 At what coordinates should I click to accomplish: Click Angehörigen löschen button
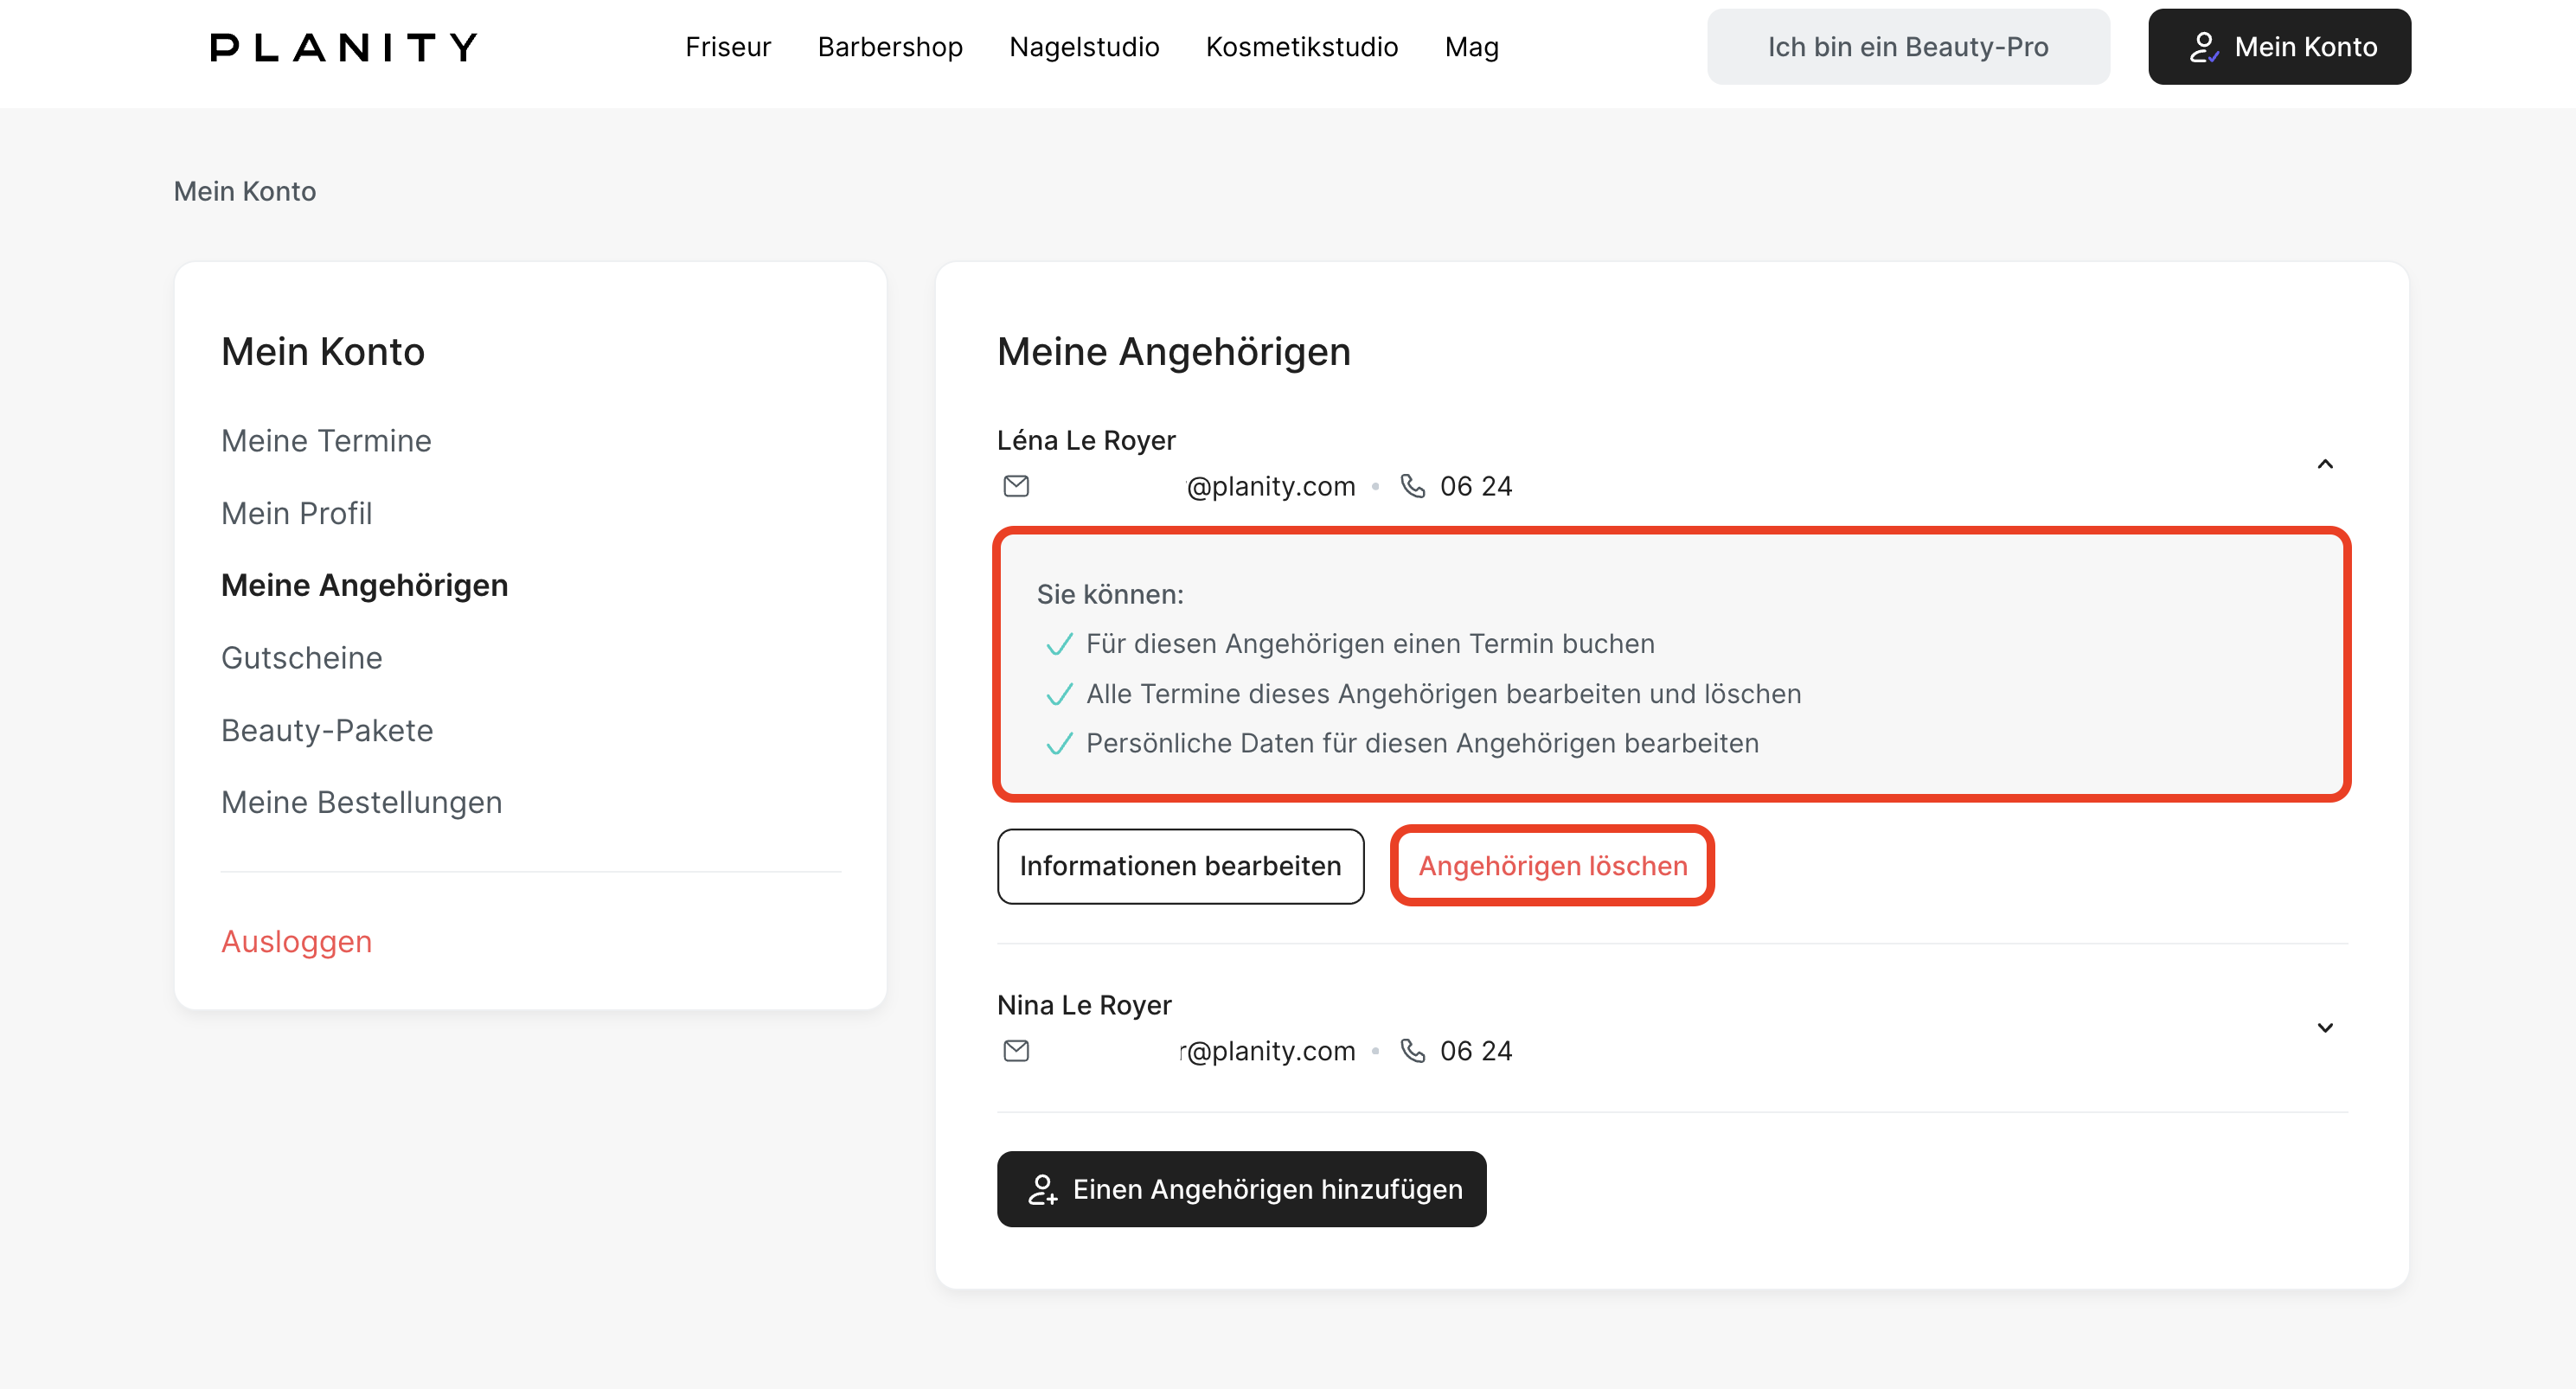(1552, 866)
